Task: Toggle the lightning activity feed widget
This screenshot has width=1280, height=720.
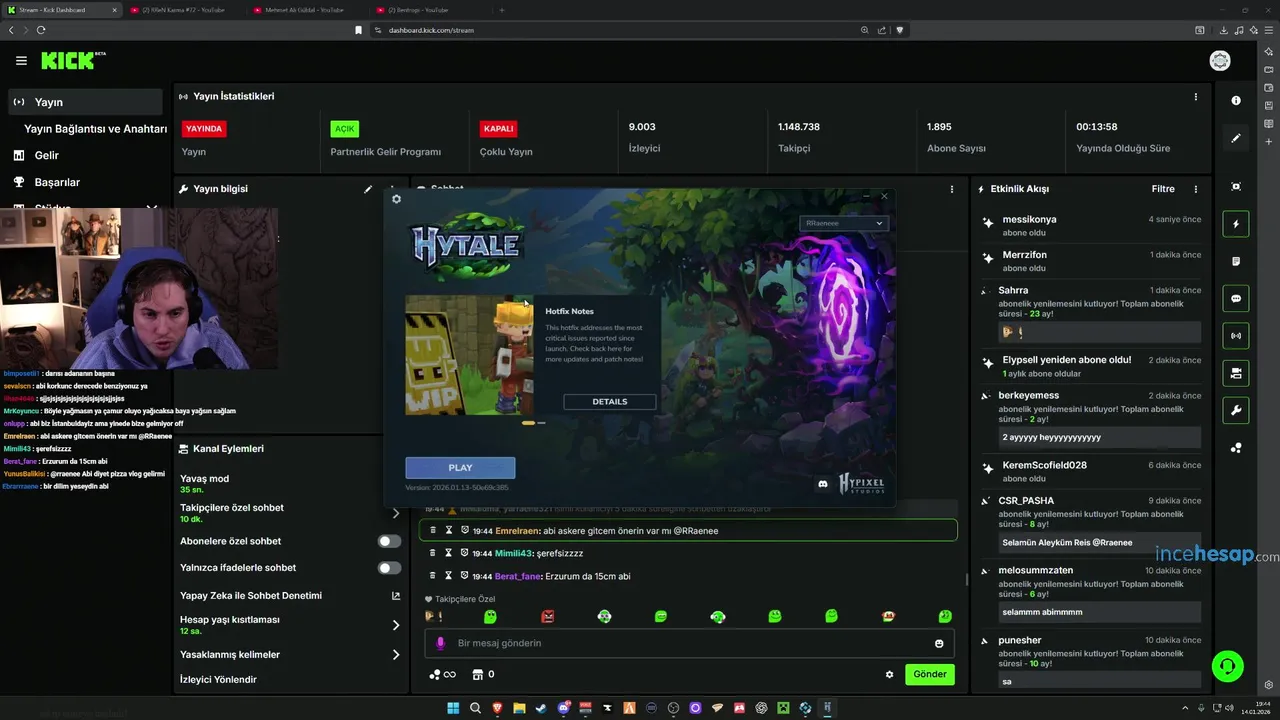Action: 1236,224
